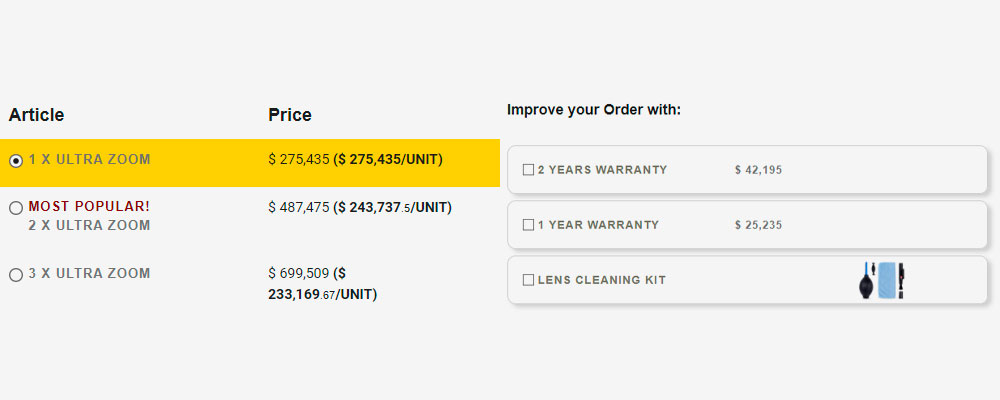Click the $ 487,475 price text
Viewport: 1000px width, 400px height.
click(298, 207)
